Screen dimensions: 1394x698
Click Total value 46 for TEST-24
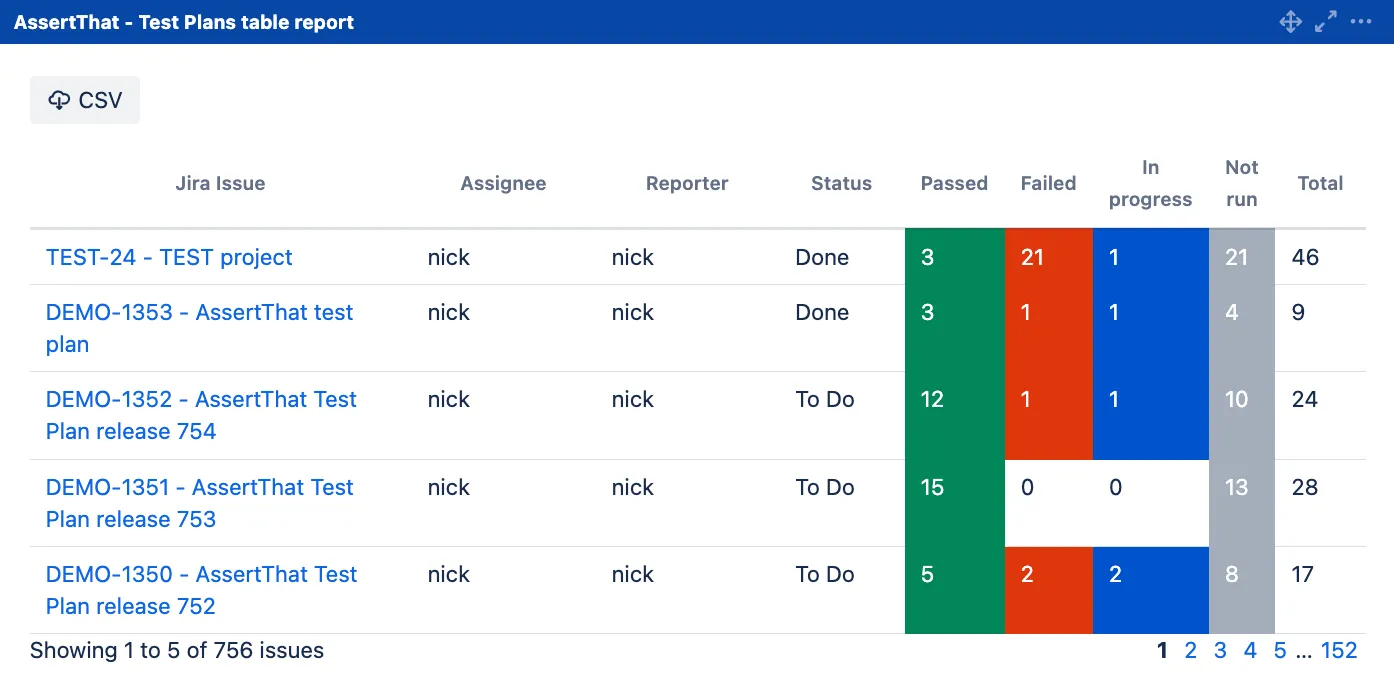coord(1305,257)
